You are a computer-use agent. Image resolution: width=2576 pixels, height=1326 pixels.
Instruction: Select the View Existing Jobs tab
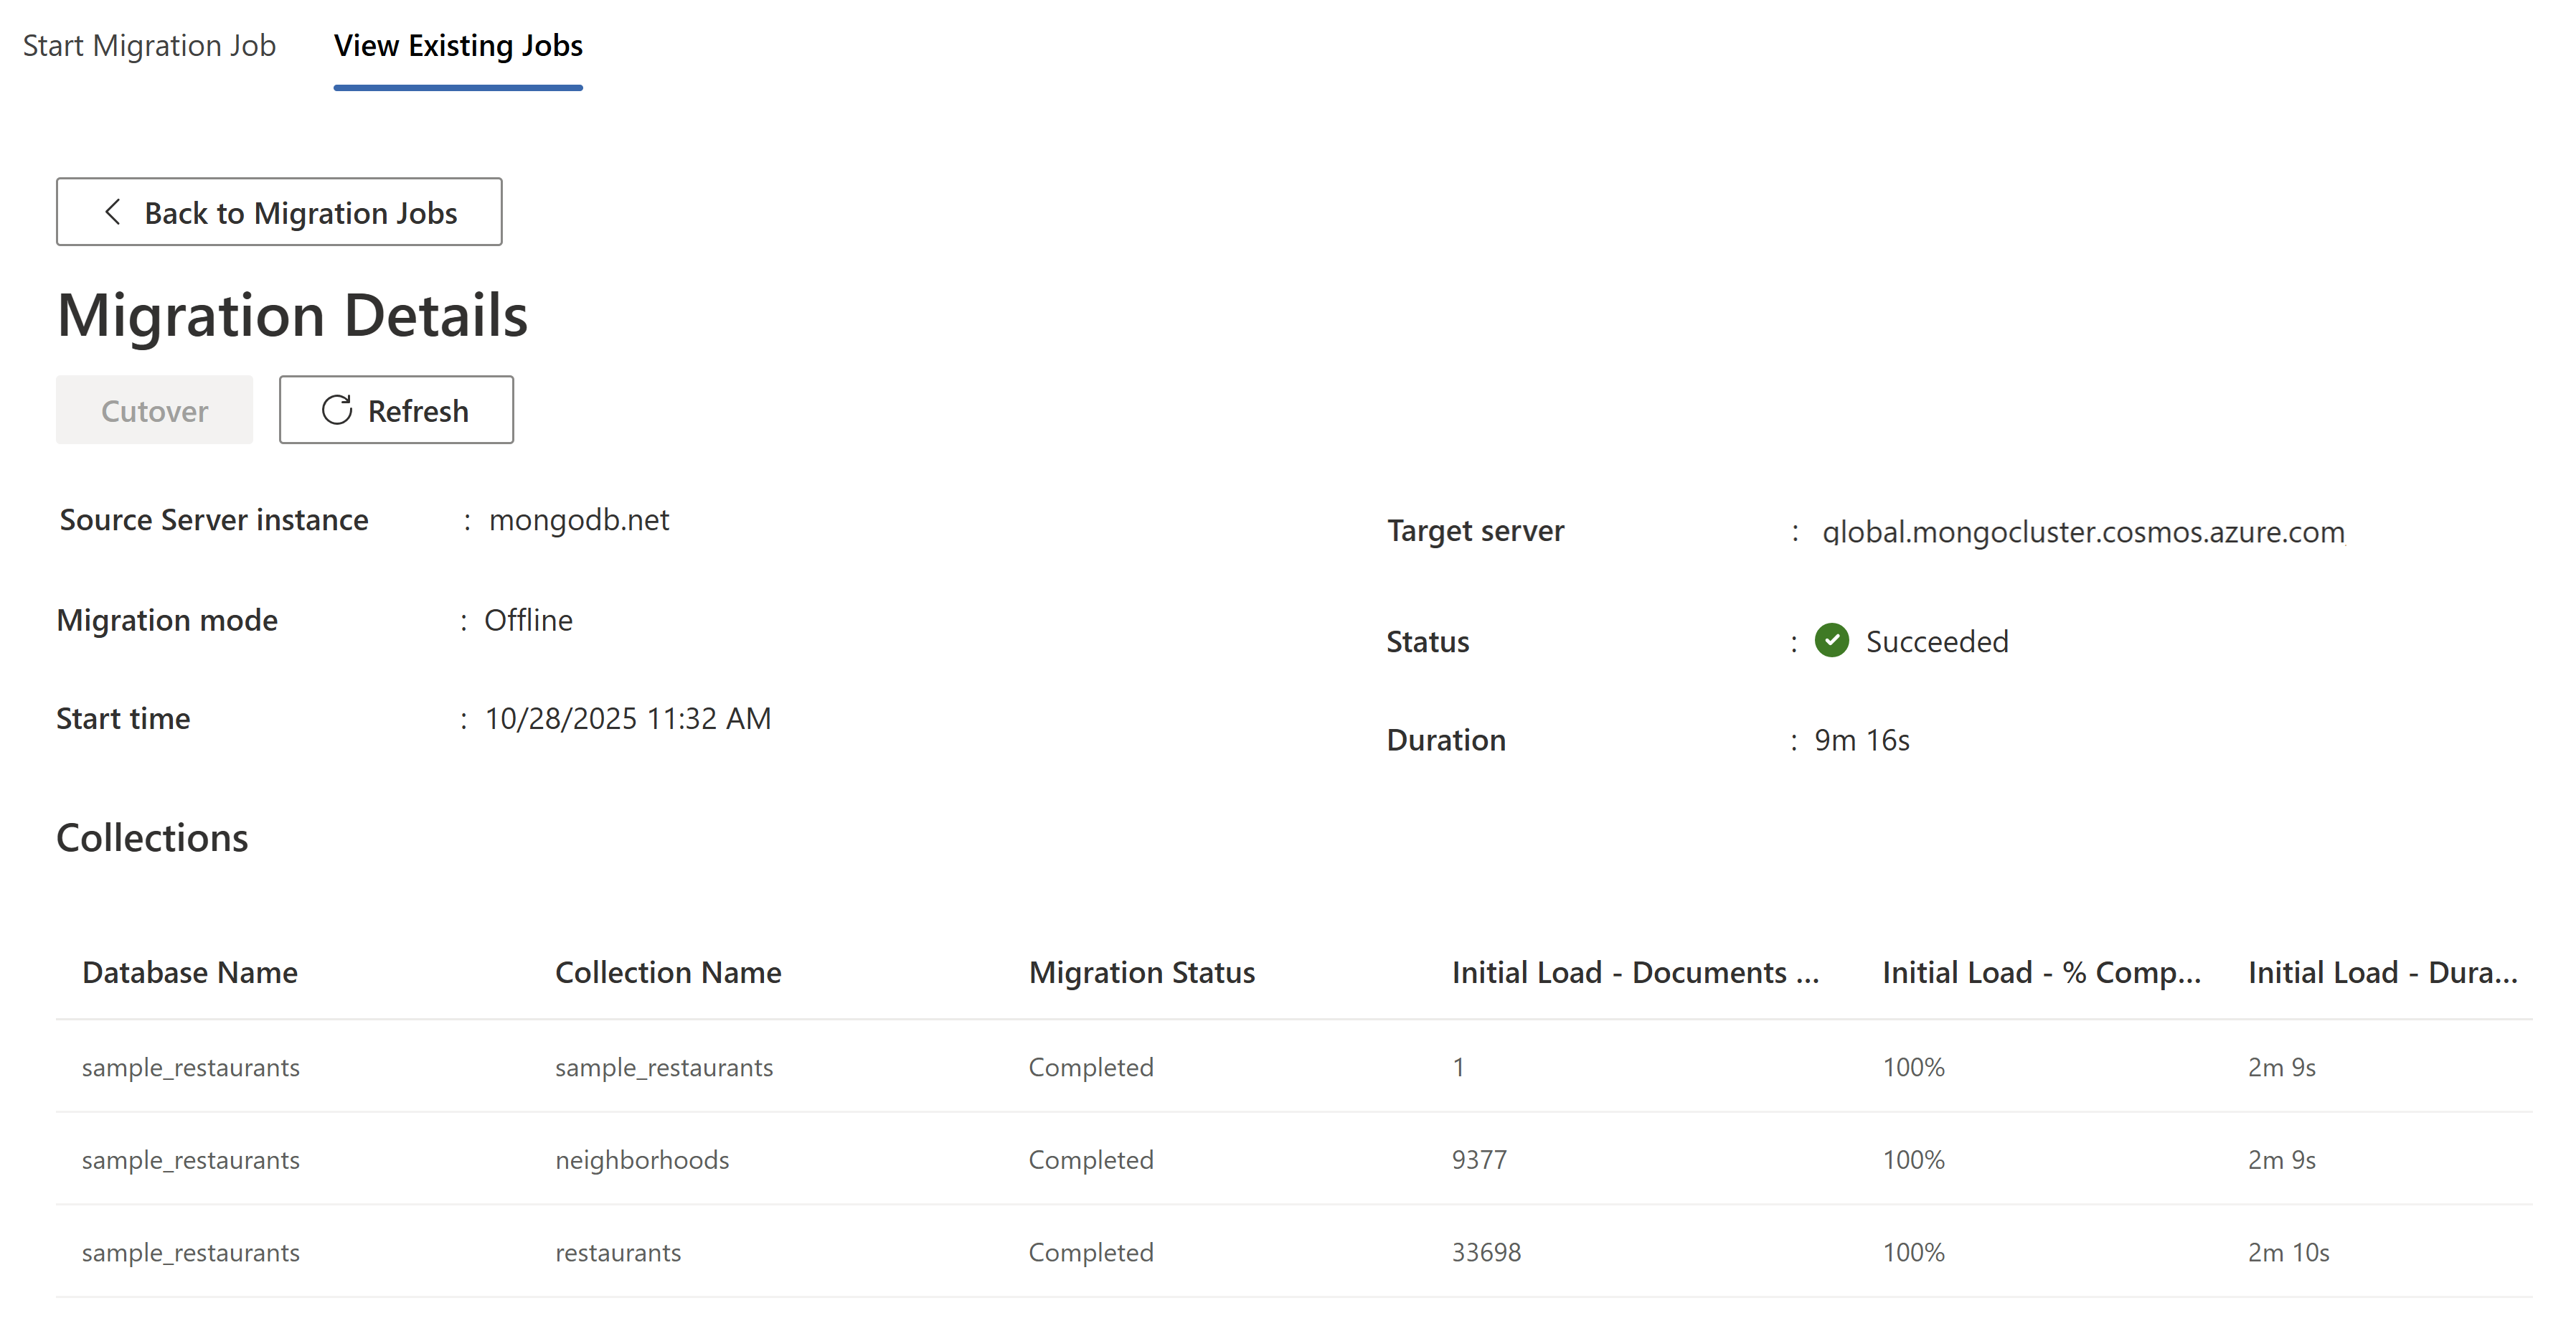coord(458,46)
